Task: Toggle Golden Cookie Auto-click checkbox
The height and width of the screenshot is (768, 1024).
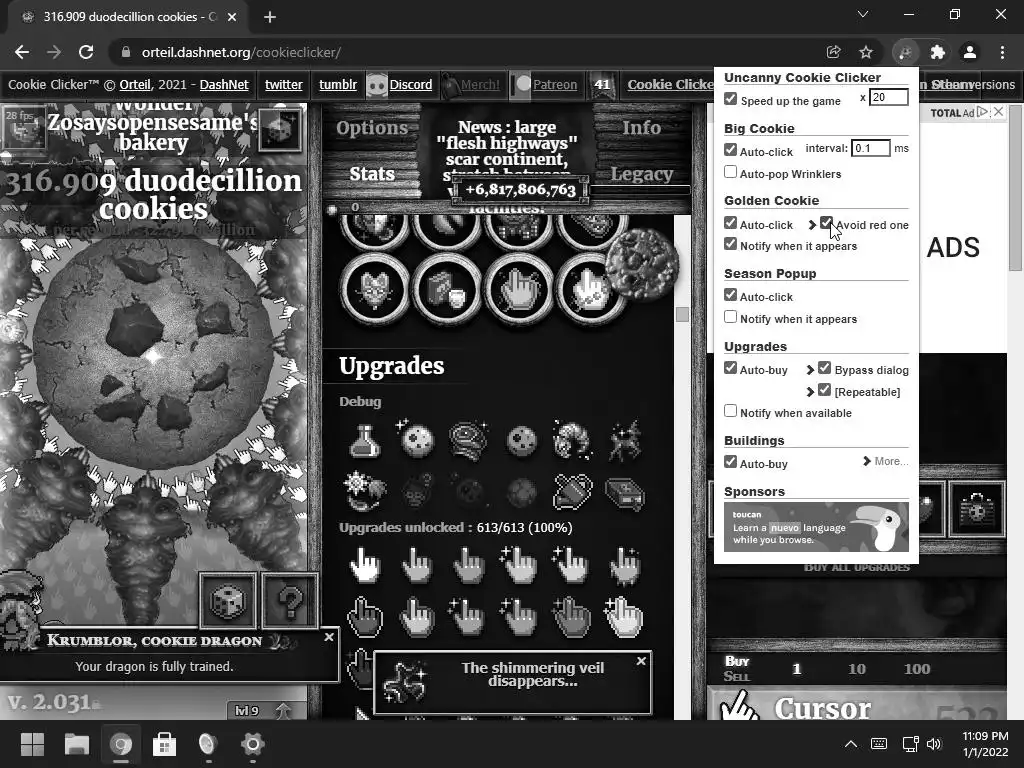Action: pyautogui.click(x=731, y=223)
